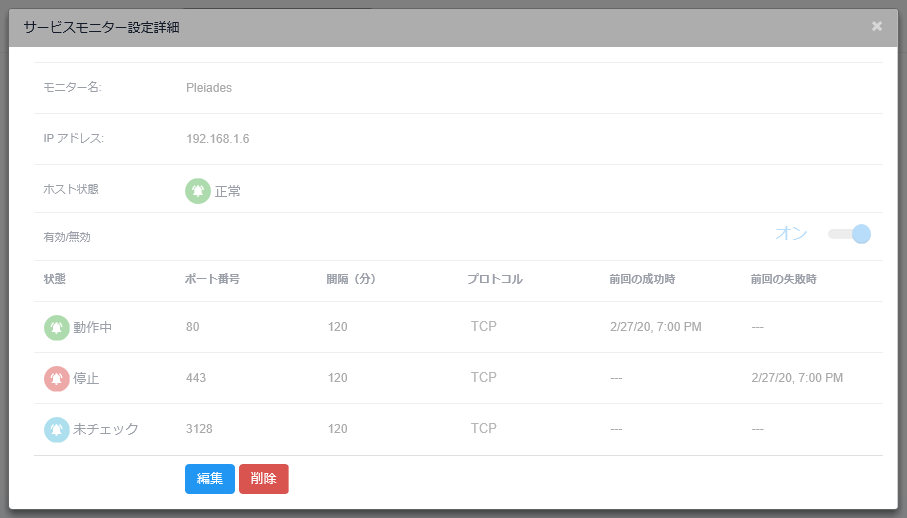The height and width of the screenshot is (518, 907).
Task: Click the dialog title サービスモニター設定詳細
Action: tap(101, 27)
